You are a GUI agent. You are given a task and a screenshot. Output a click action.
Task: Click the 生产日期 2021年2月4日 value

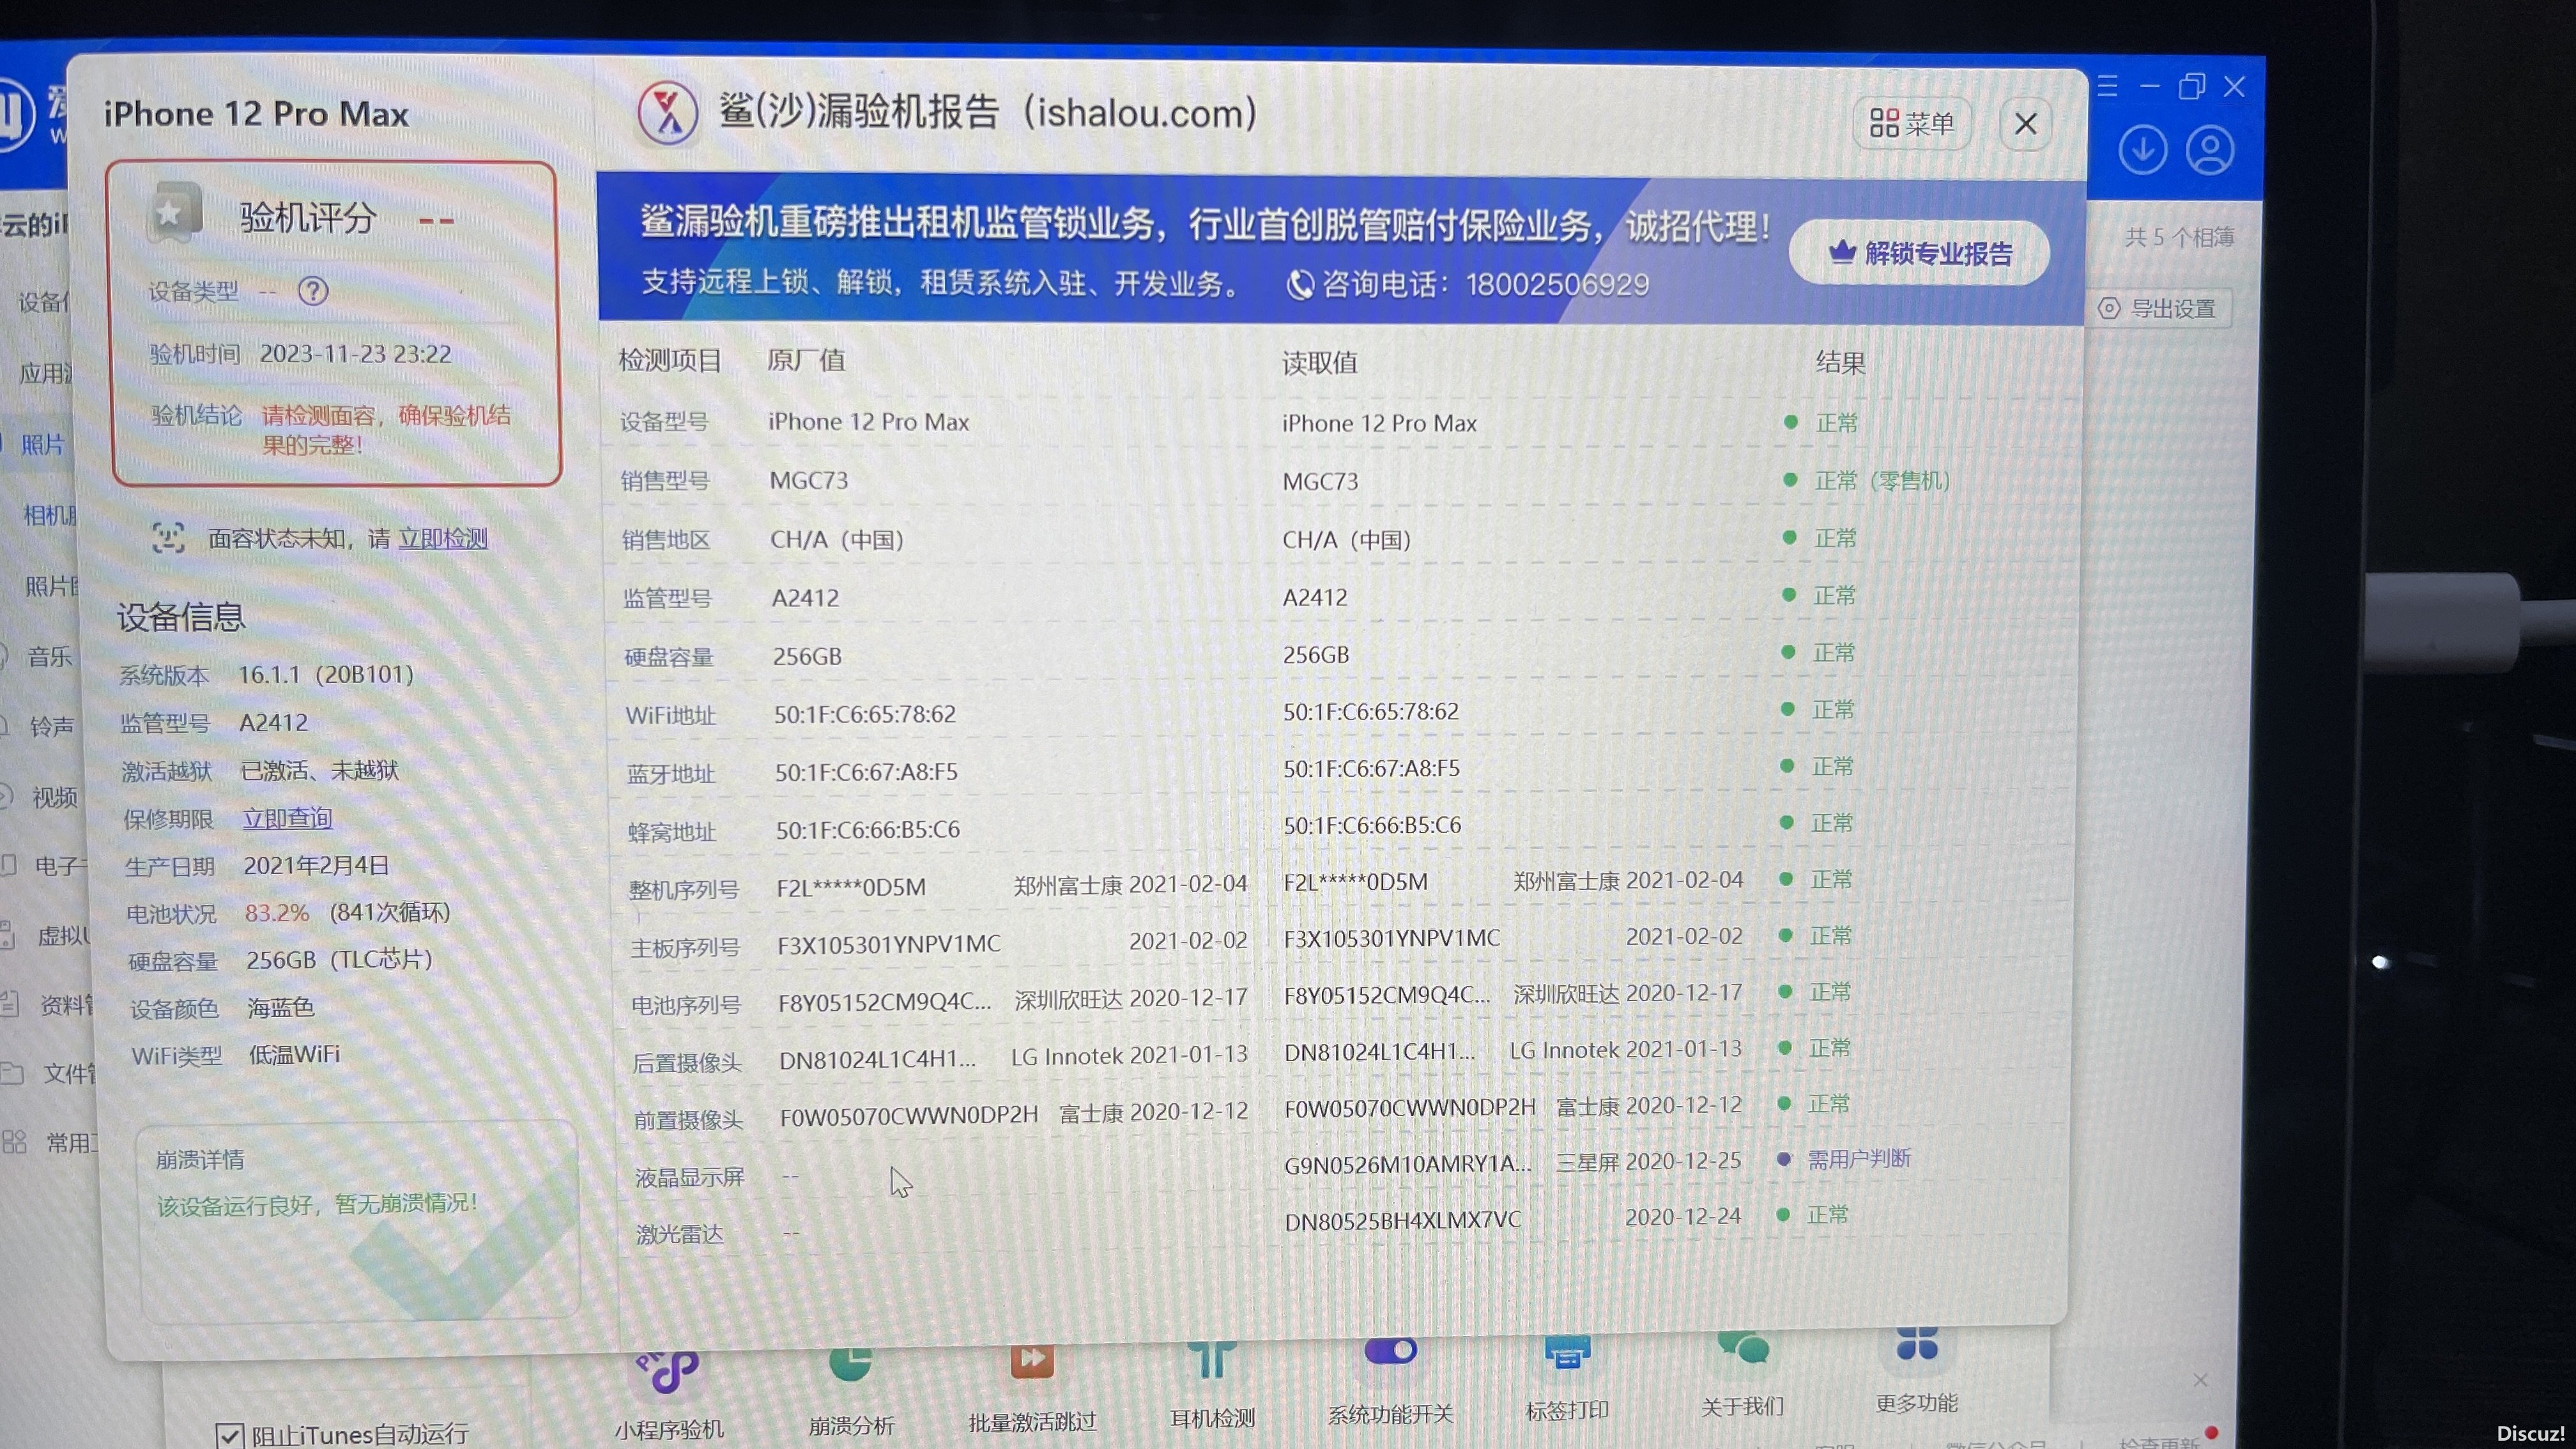[316, 865]
